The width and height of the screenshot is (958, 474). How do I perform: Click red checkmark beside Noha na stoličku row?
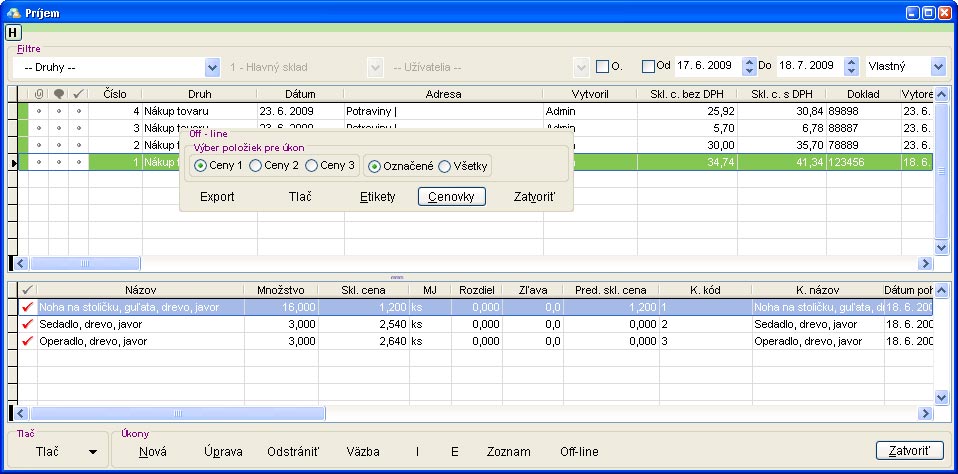(x=27, y=308)
